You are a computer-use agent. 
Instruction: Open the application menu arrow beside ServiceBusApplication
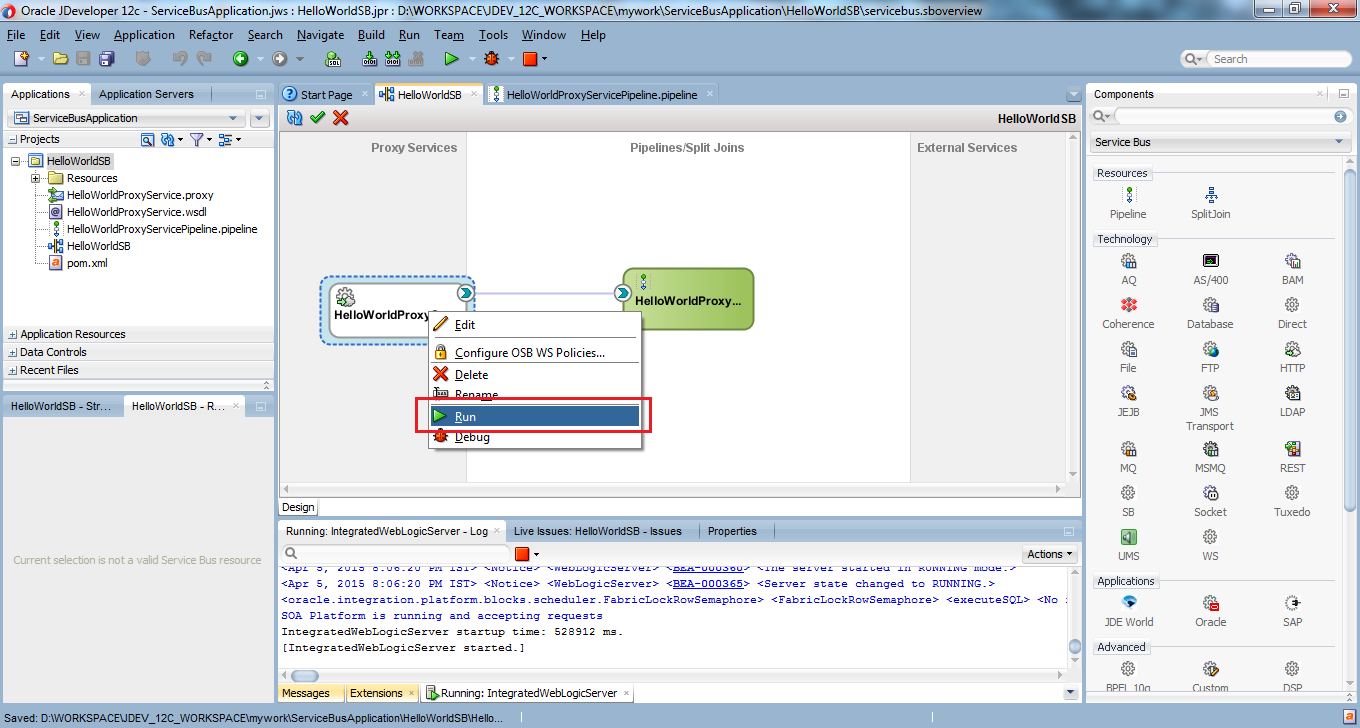260,118
